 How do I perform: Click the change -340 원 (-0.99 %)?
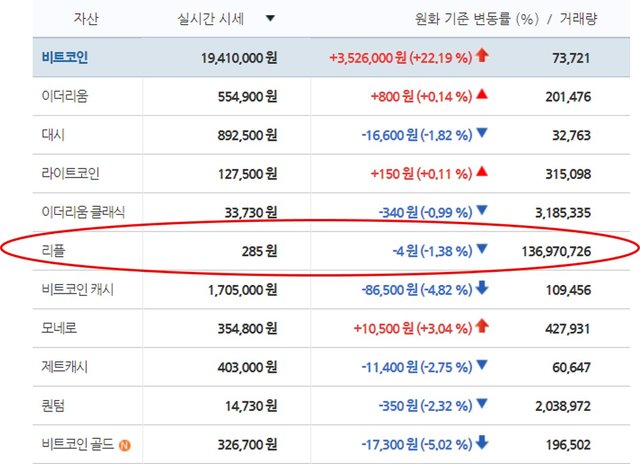click(x=426, y=213)
